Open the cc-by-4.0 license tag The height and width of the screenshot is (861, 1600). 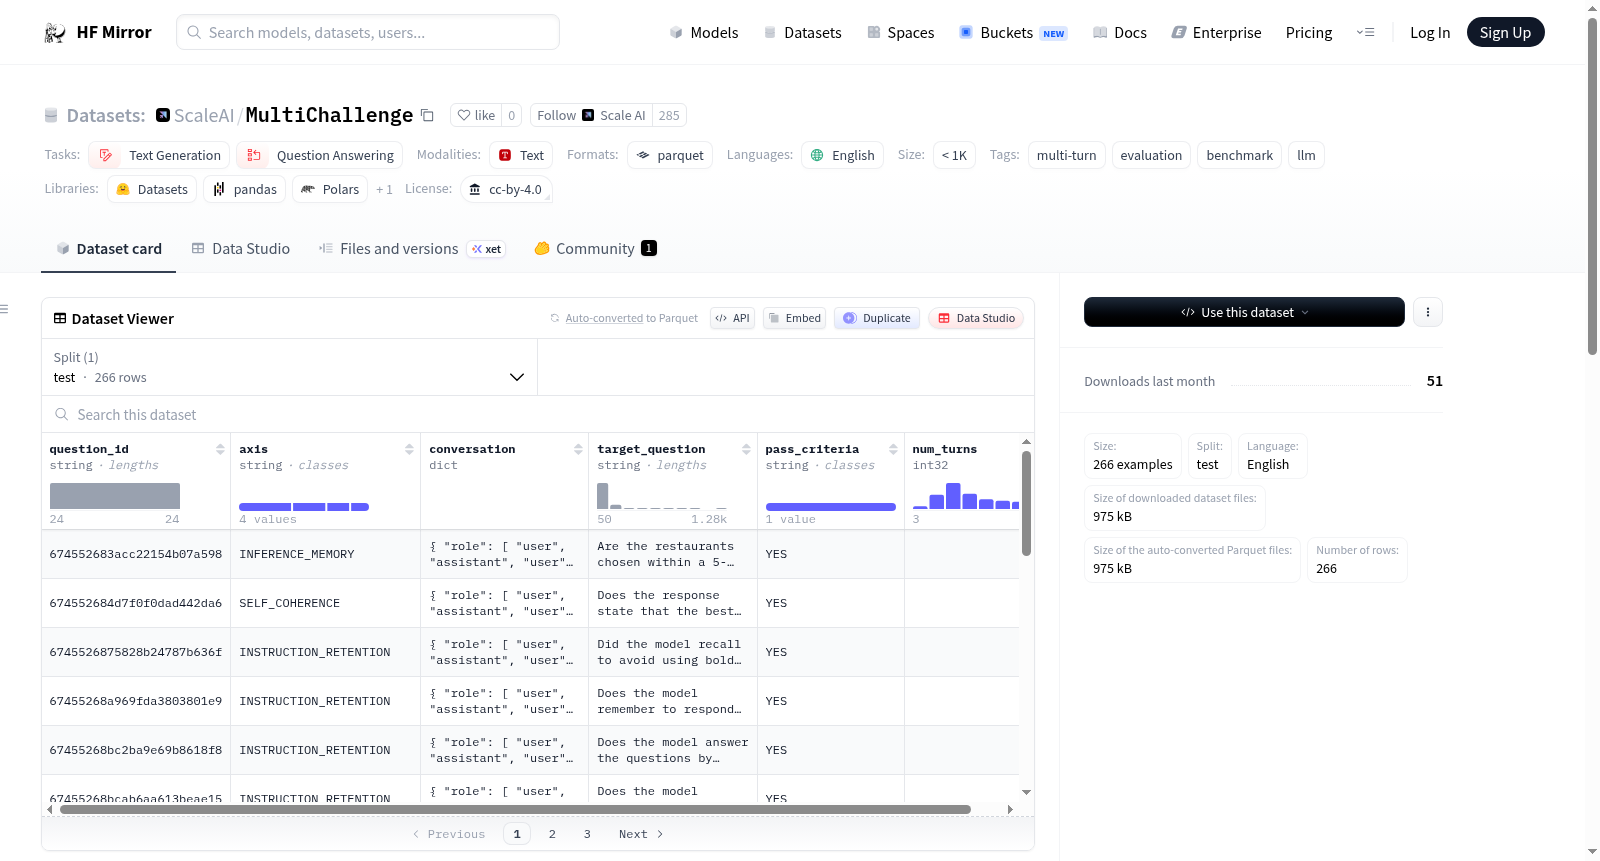(506, 190)
